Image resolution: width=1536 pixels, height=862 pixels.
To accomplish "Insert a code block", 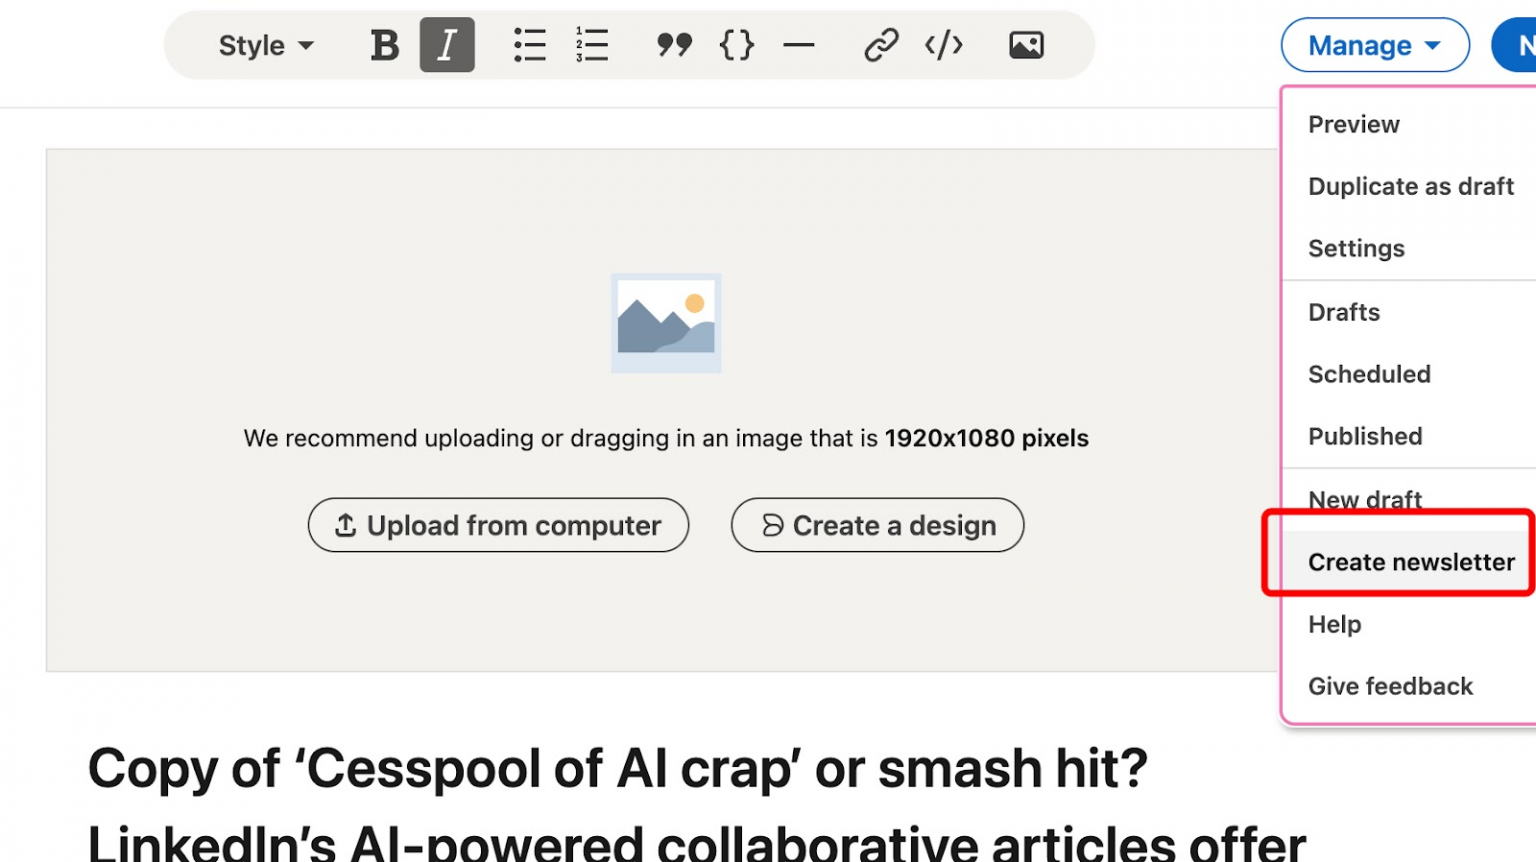I will pyautogui.click(x=736, y=44).
